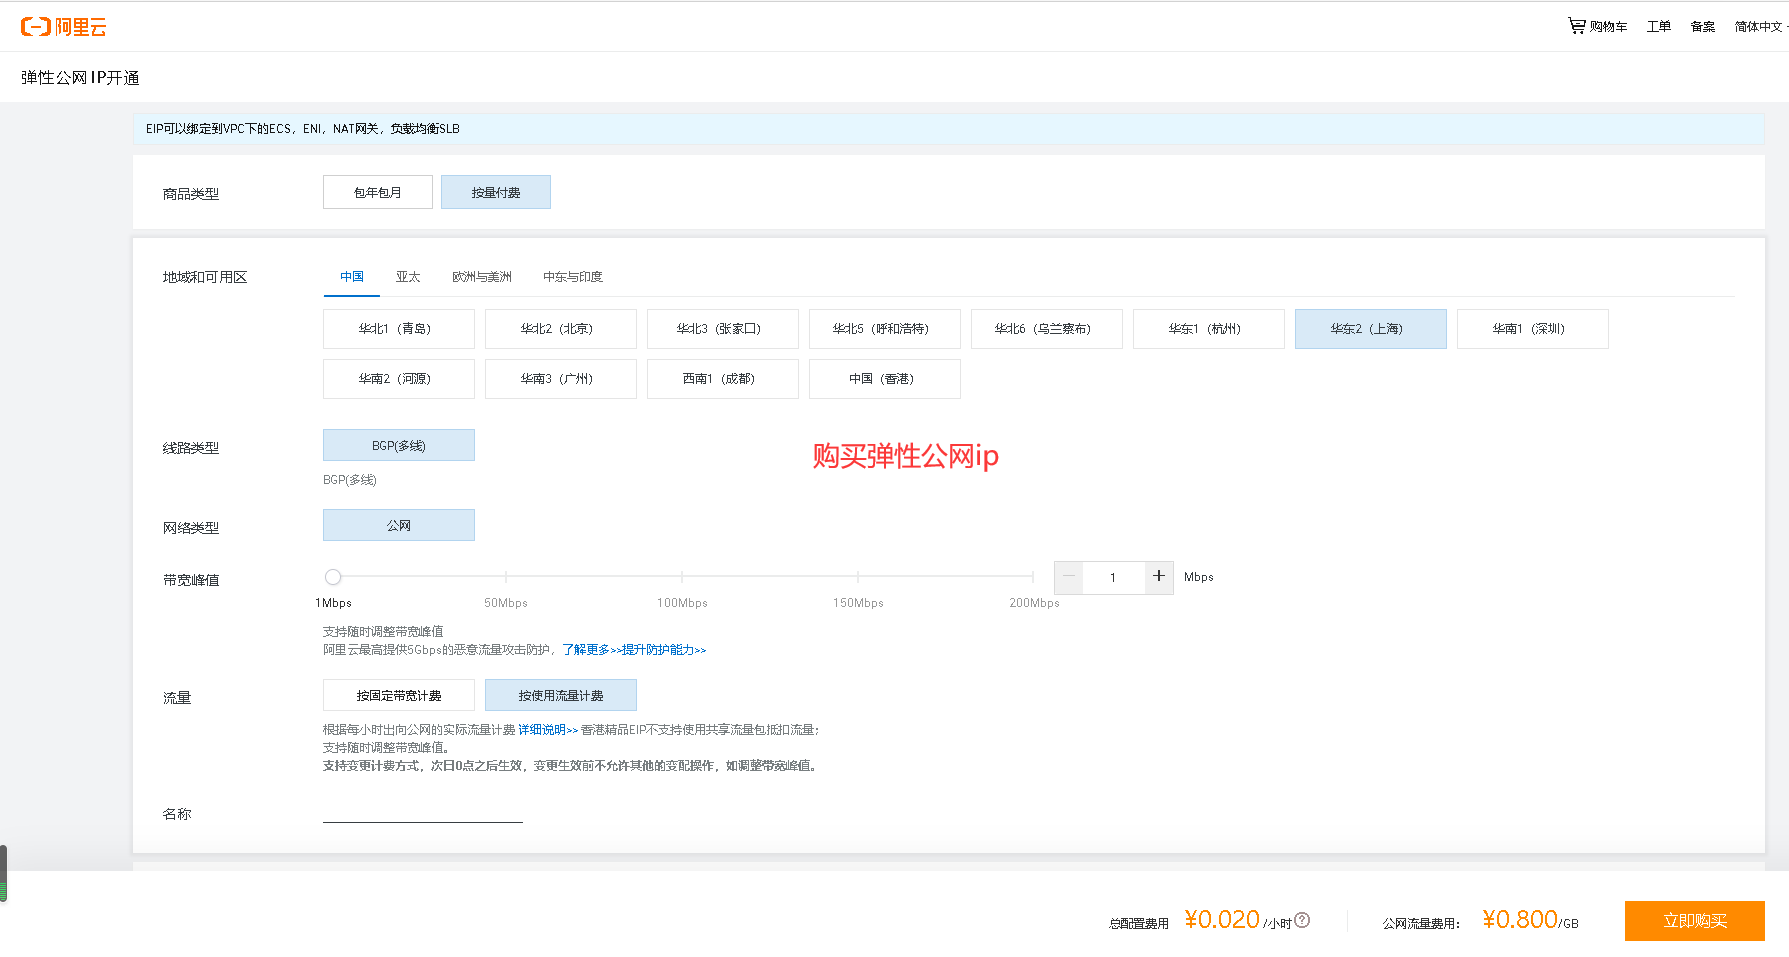1789x957 pixels.
Task: Increase bandwidth with the plus button
Action: (1159, 577)
